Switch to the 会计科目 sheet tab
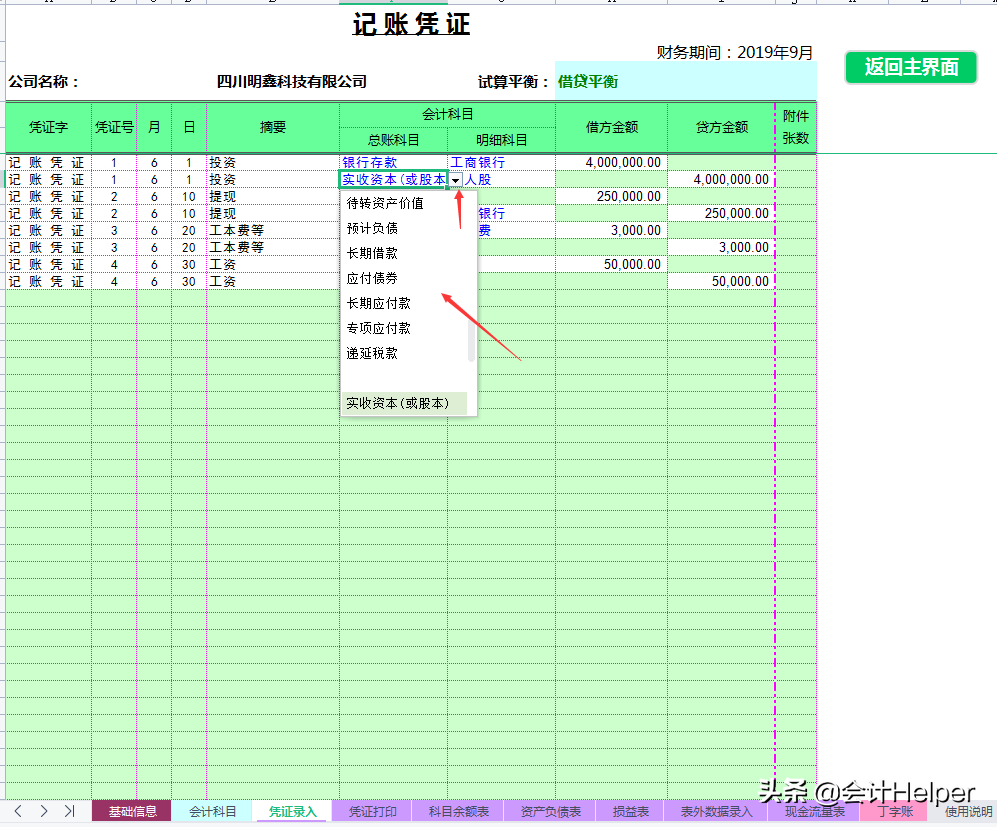The width and height of the screenshot is (997, 827). pos(212,812)
